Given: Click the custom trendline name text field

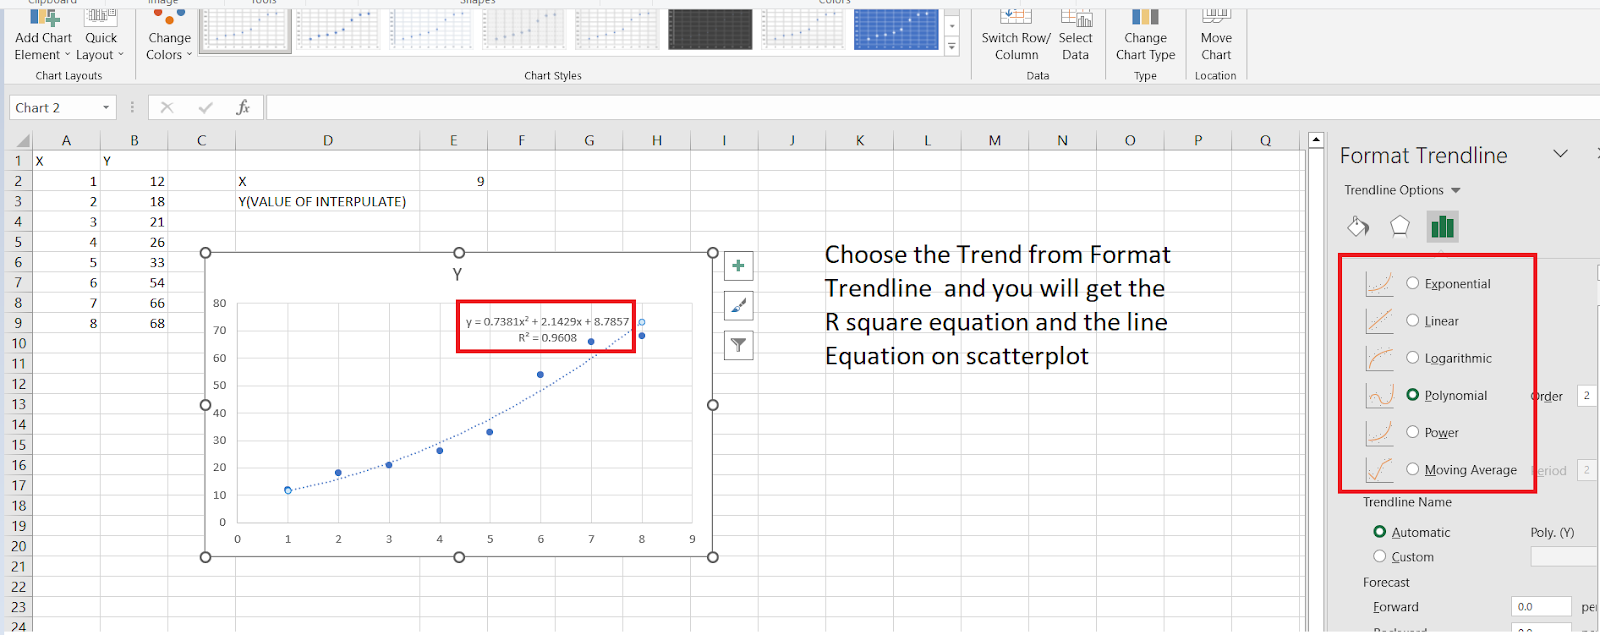Looking at the screenshot, I should 1564,556.
